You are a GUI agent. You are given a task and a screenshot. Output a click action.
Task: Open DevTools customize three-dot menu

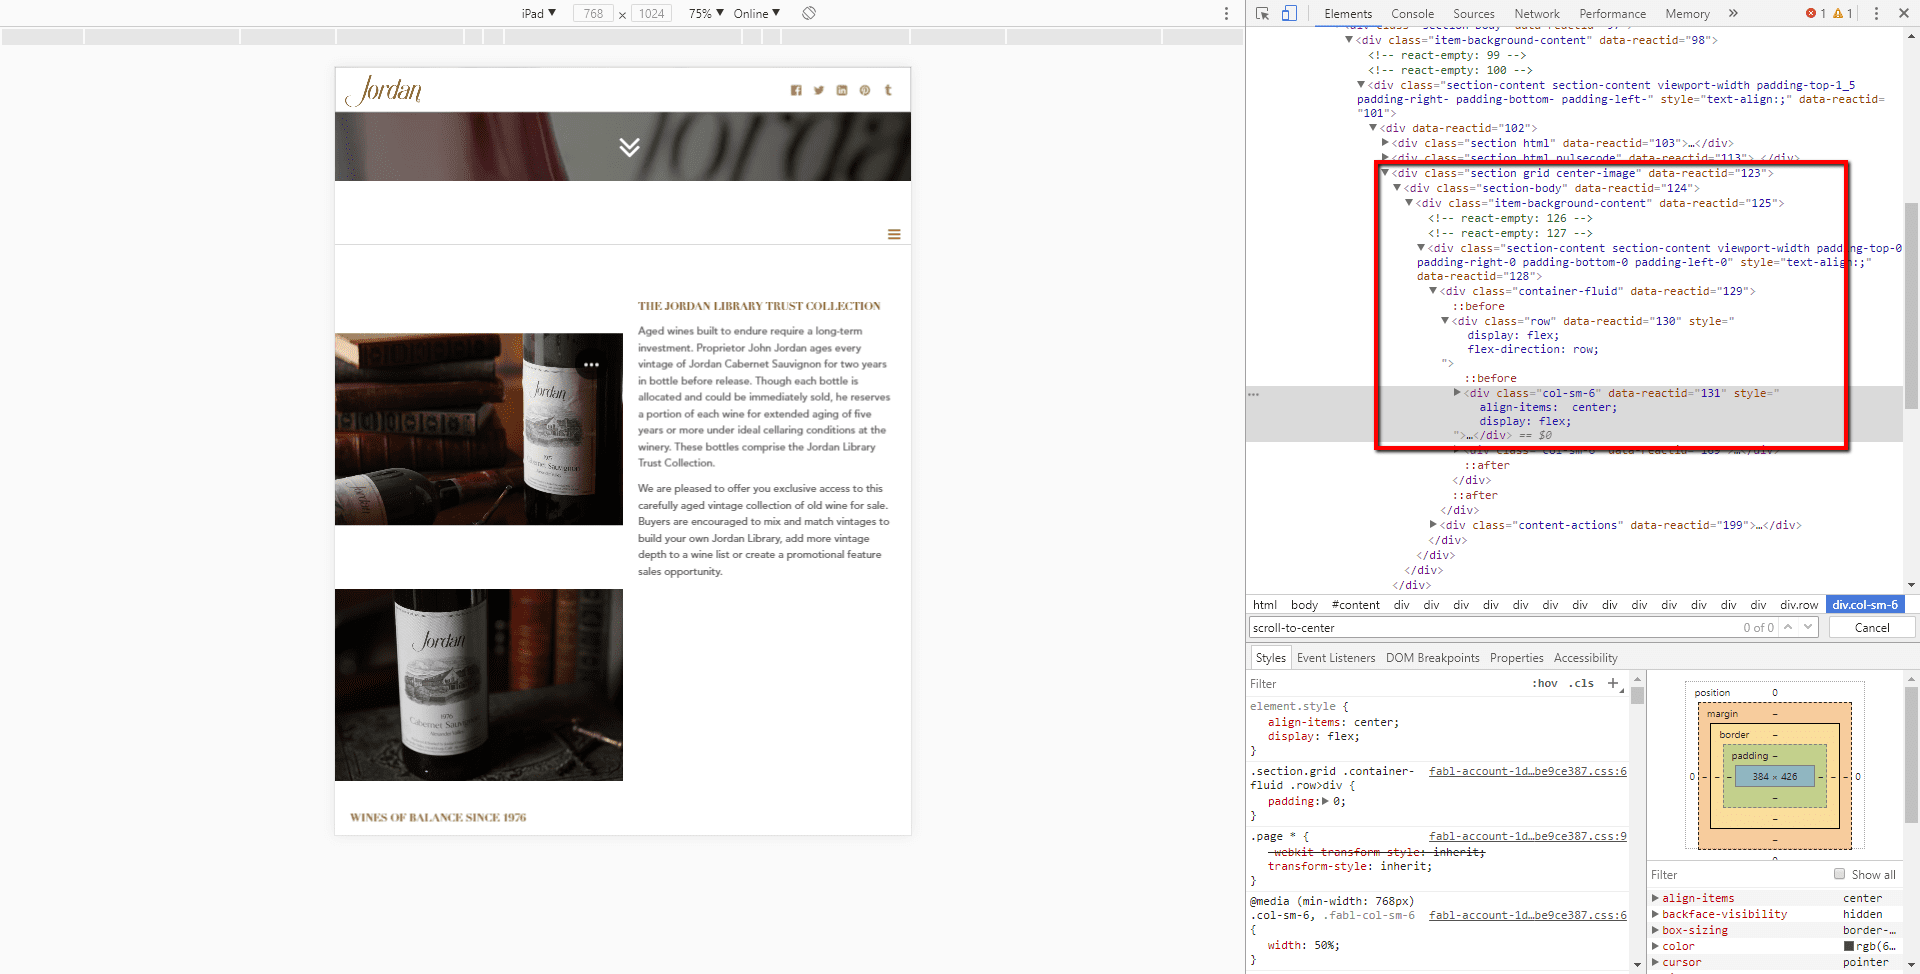pos(1876,13)
